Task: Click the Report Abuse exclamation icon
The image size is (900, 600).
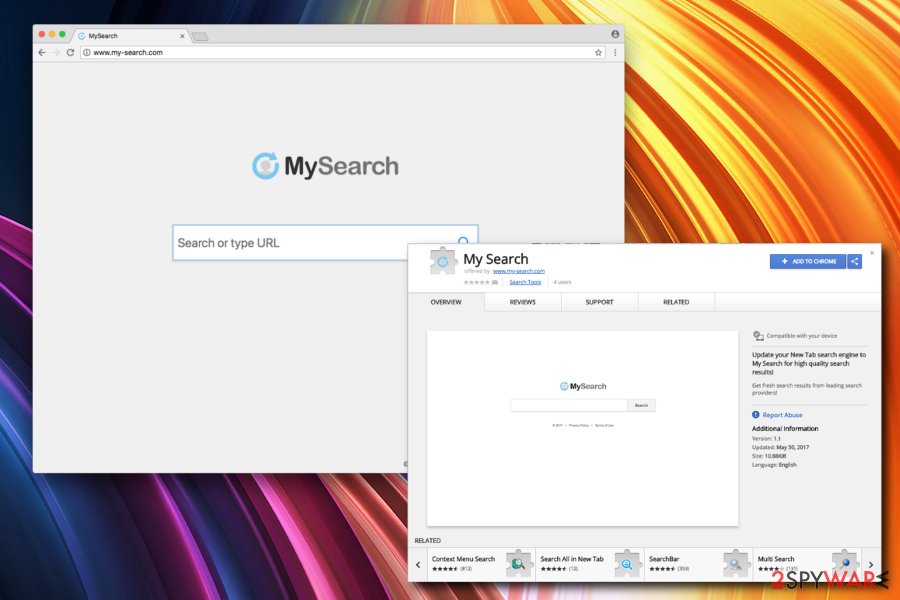Action: 755,415
